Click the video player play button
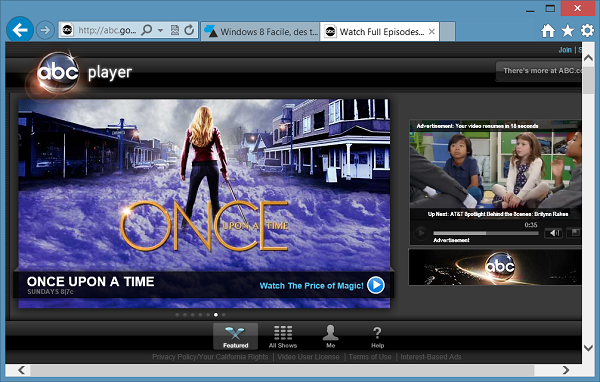 point(421,232)
